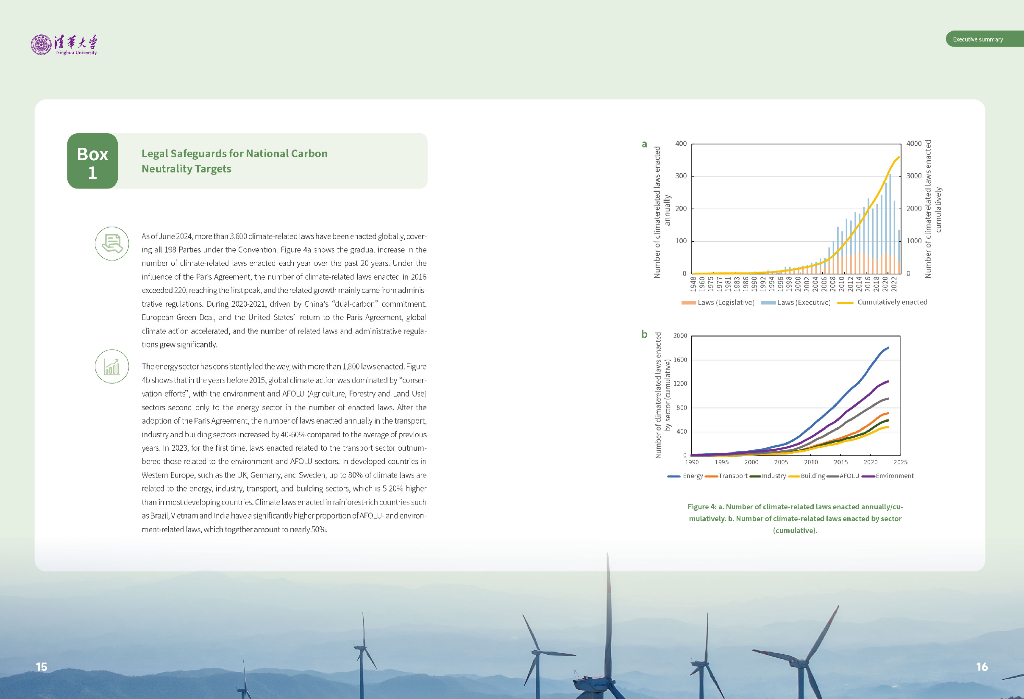Select heading Legal Safeguards for National Carbon Neutrality Targets
This screenshot has width=1024, height=699.
(234, 161)
